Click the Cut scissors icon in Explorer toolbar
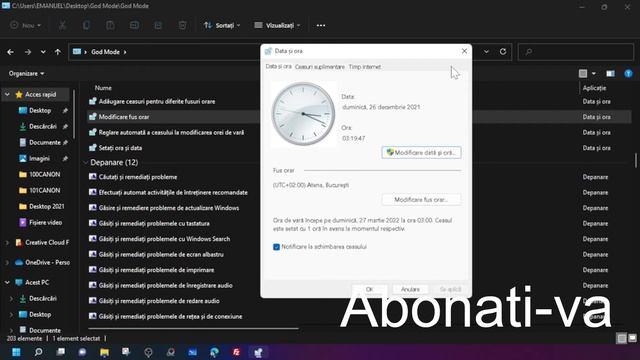The height and width of the screenshot is (360, 640). (62, 25)
